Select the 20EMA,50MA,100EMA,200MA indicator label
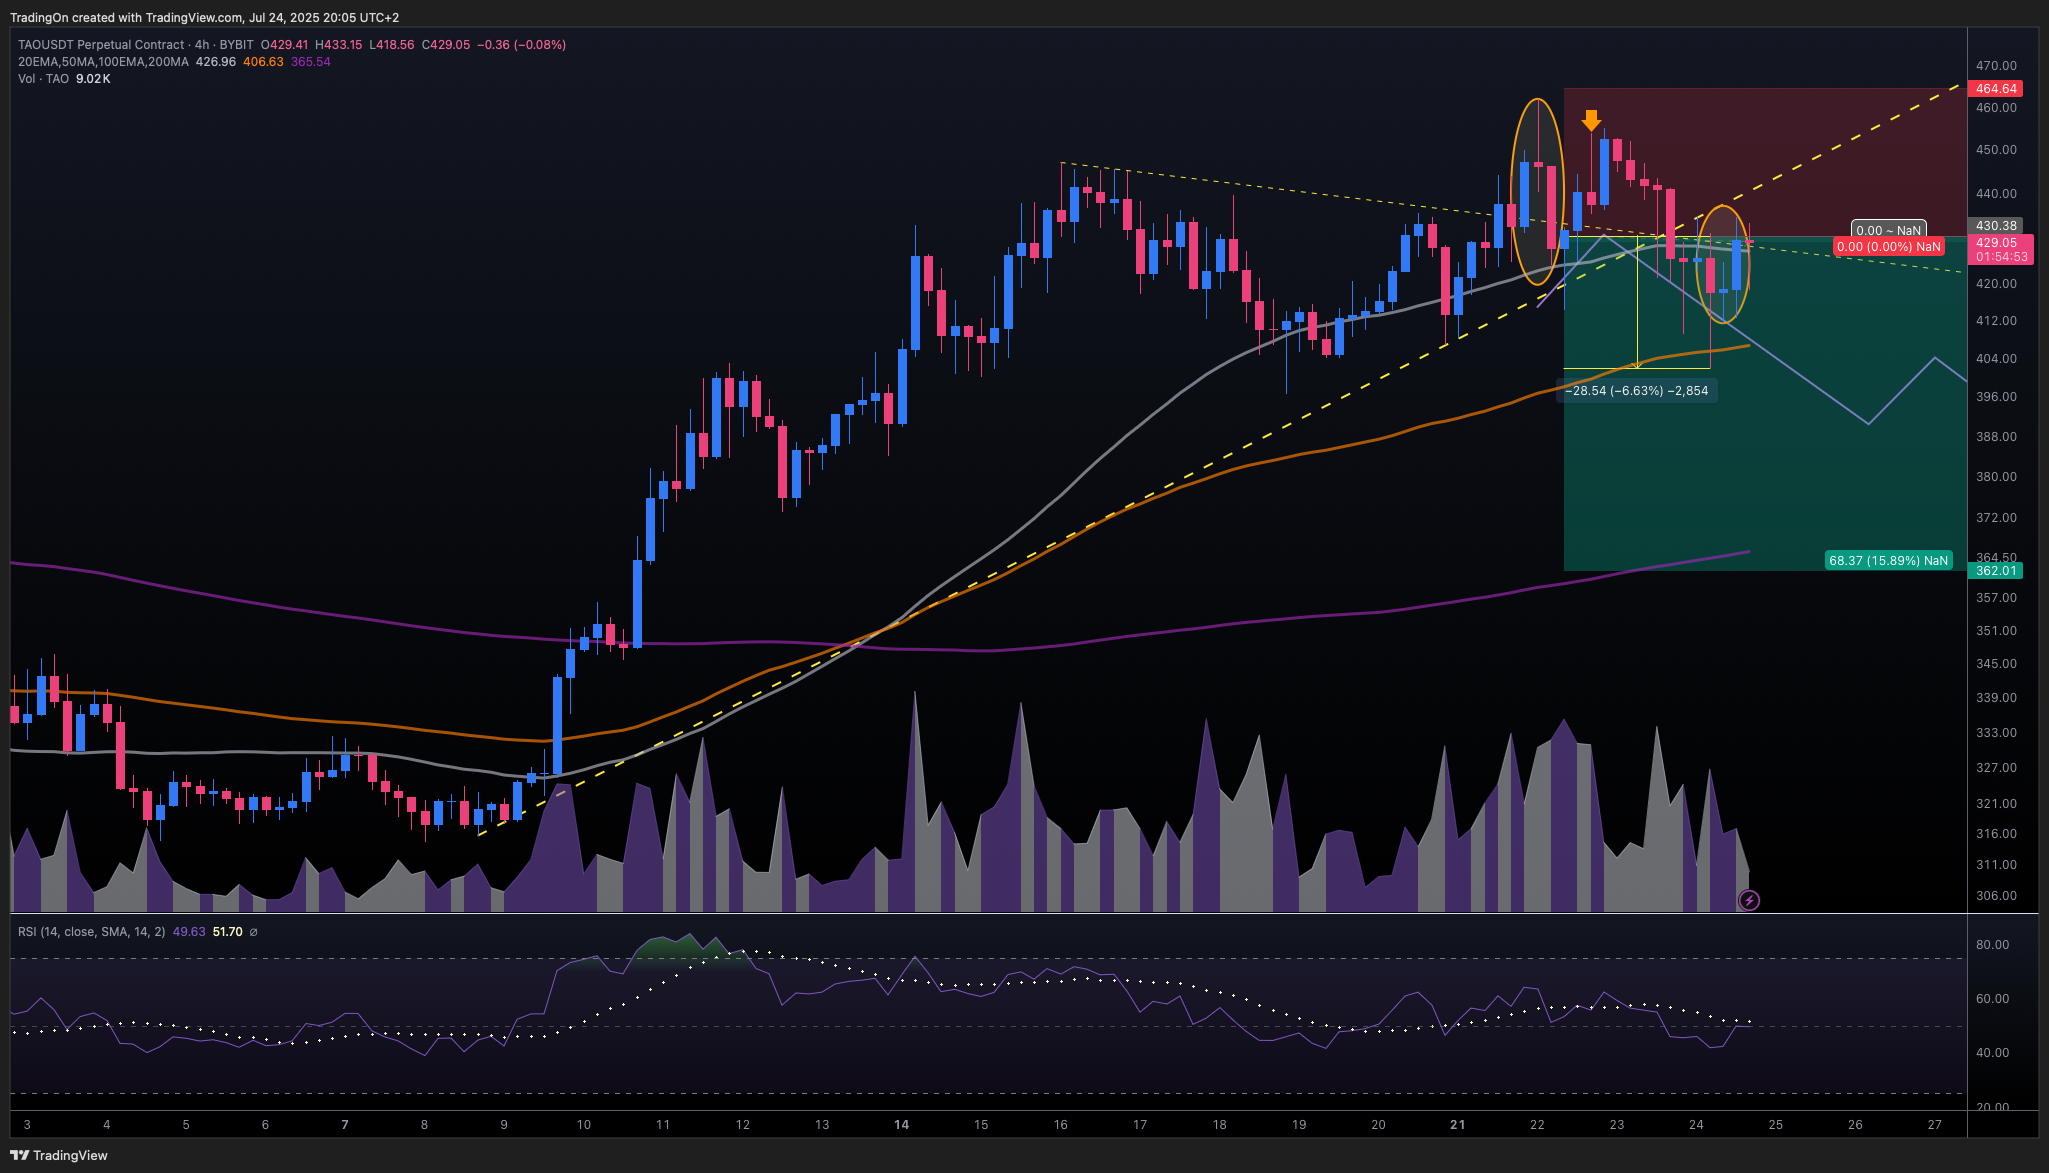This screenshot has width=2049, height=1173. [x=103, y=62]
